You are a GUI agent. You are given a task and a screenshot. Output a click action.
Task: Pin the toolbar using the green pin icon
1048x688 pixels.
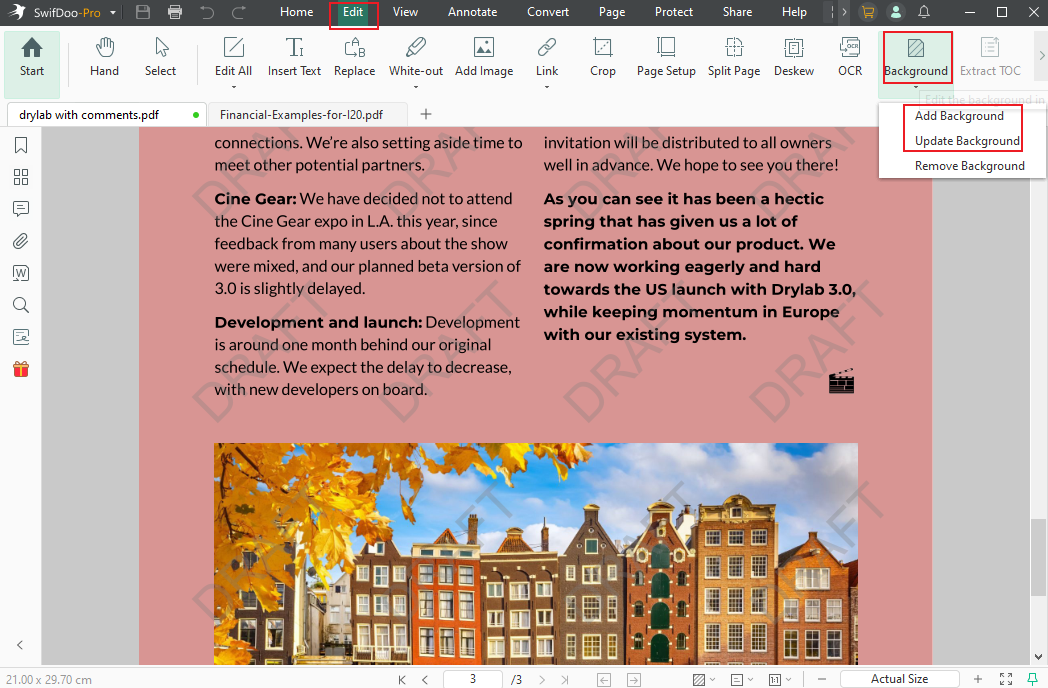click(1031, 679)
